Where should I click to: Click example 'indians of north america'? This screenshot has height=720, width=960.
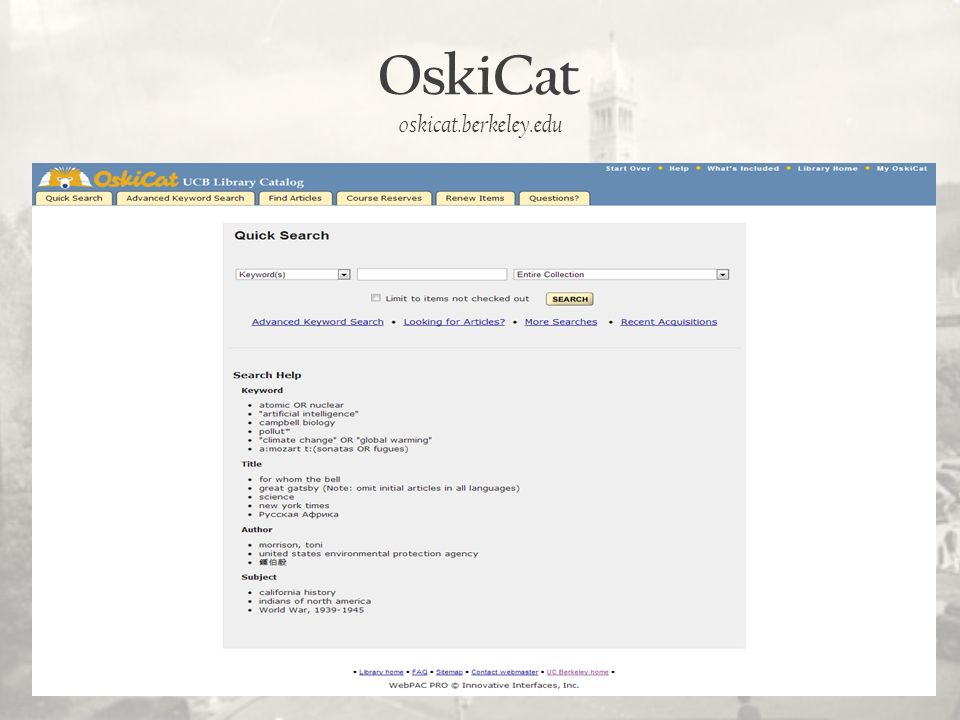click(315, 601)
